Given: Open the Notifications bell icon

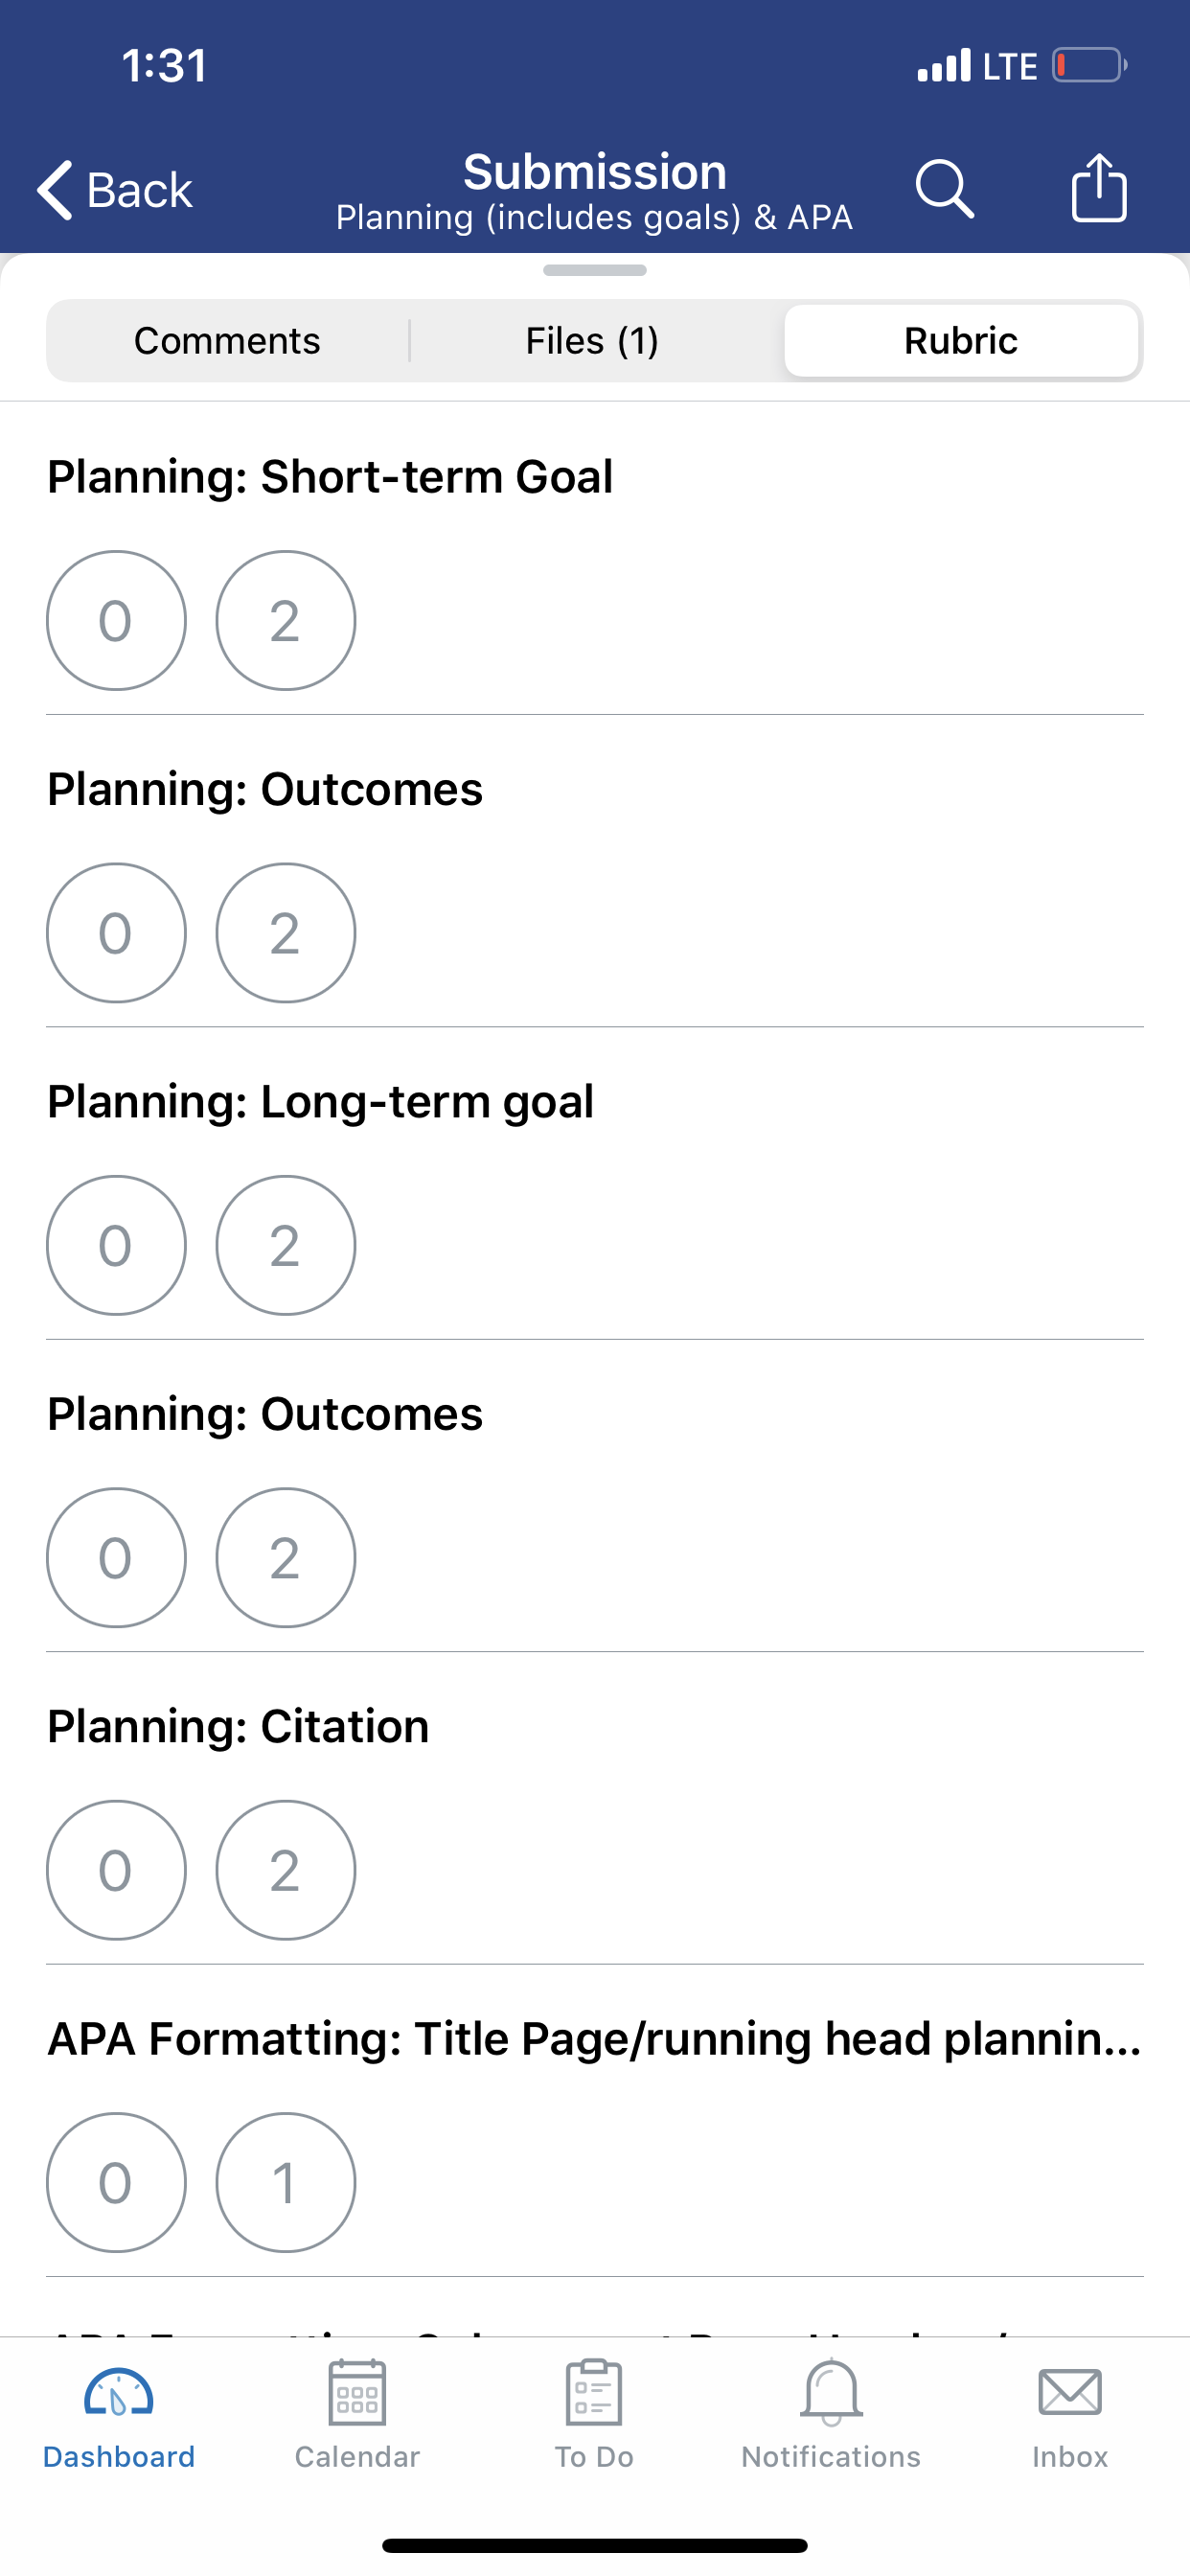Looking at the screenshot, I should [831, 2392].
